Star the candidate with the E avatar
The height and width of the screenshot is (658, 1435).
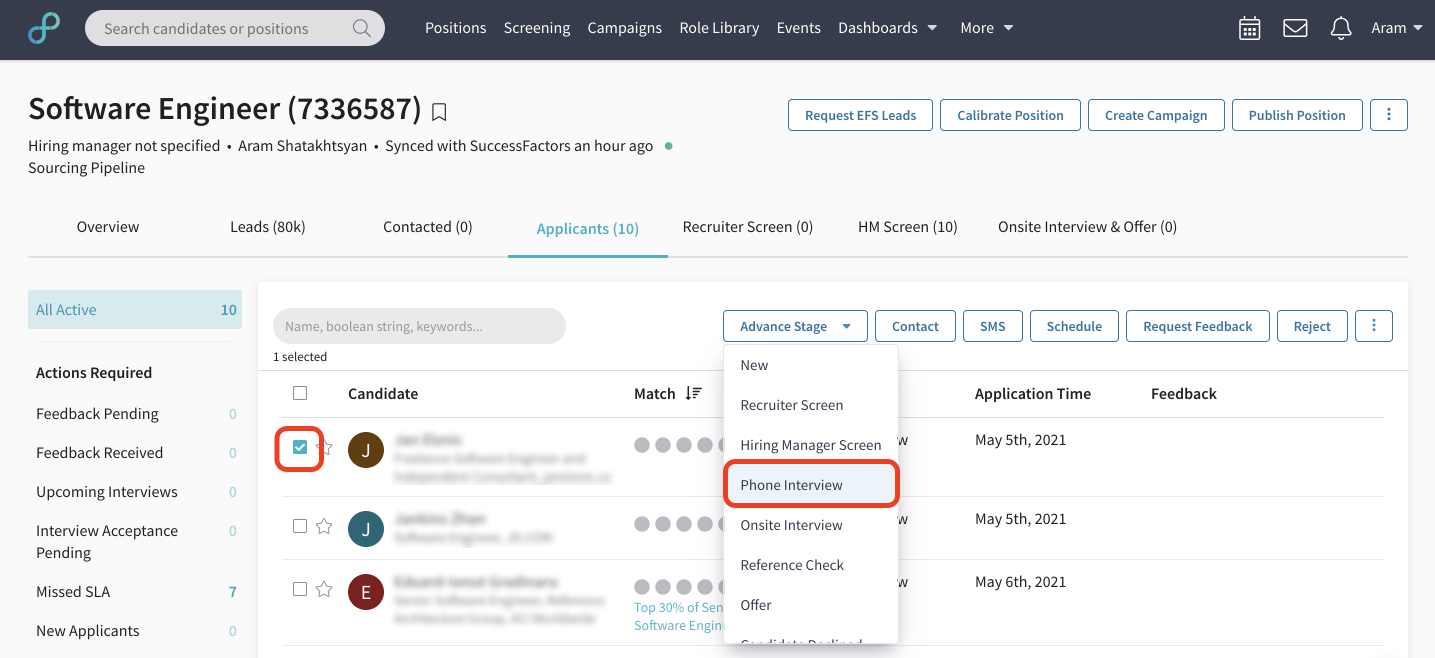click(x=324, y=589)
